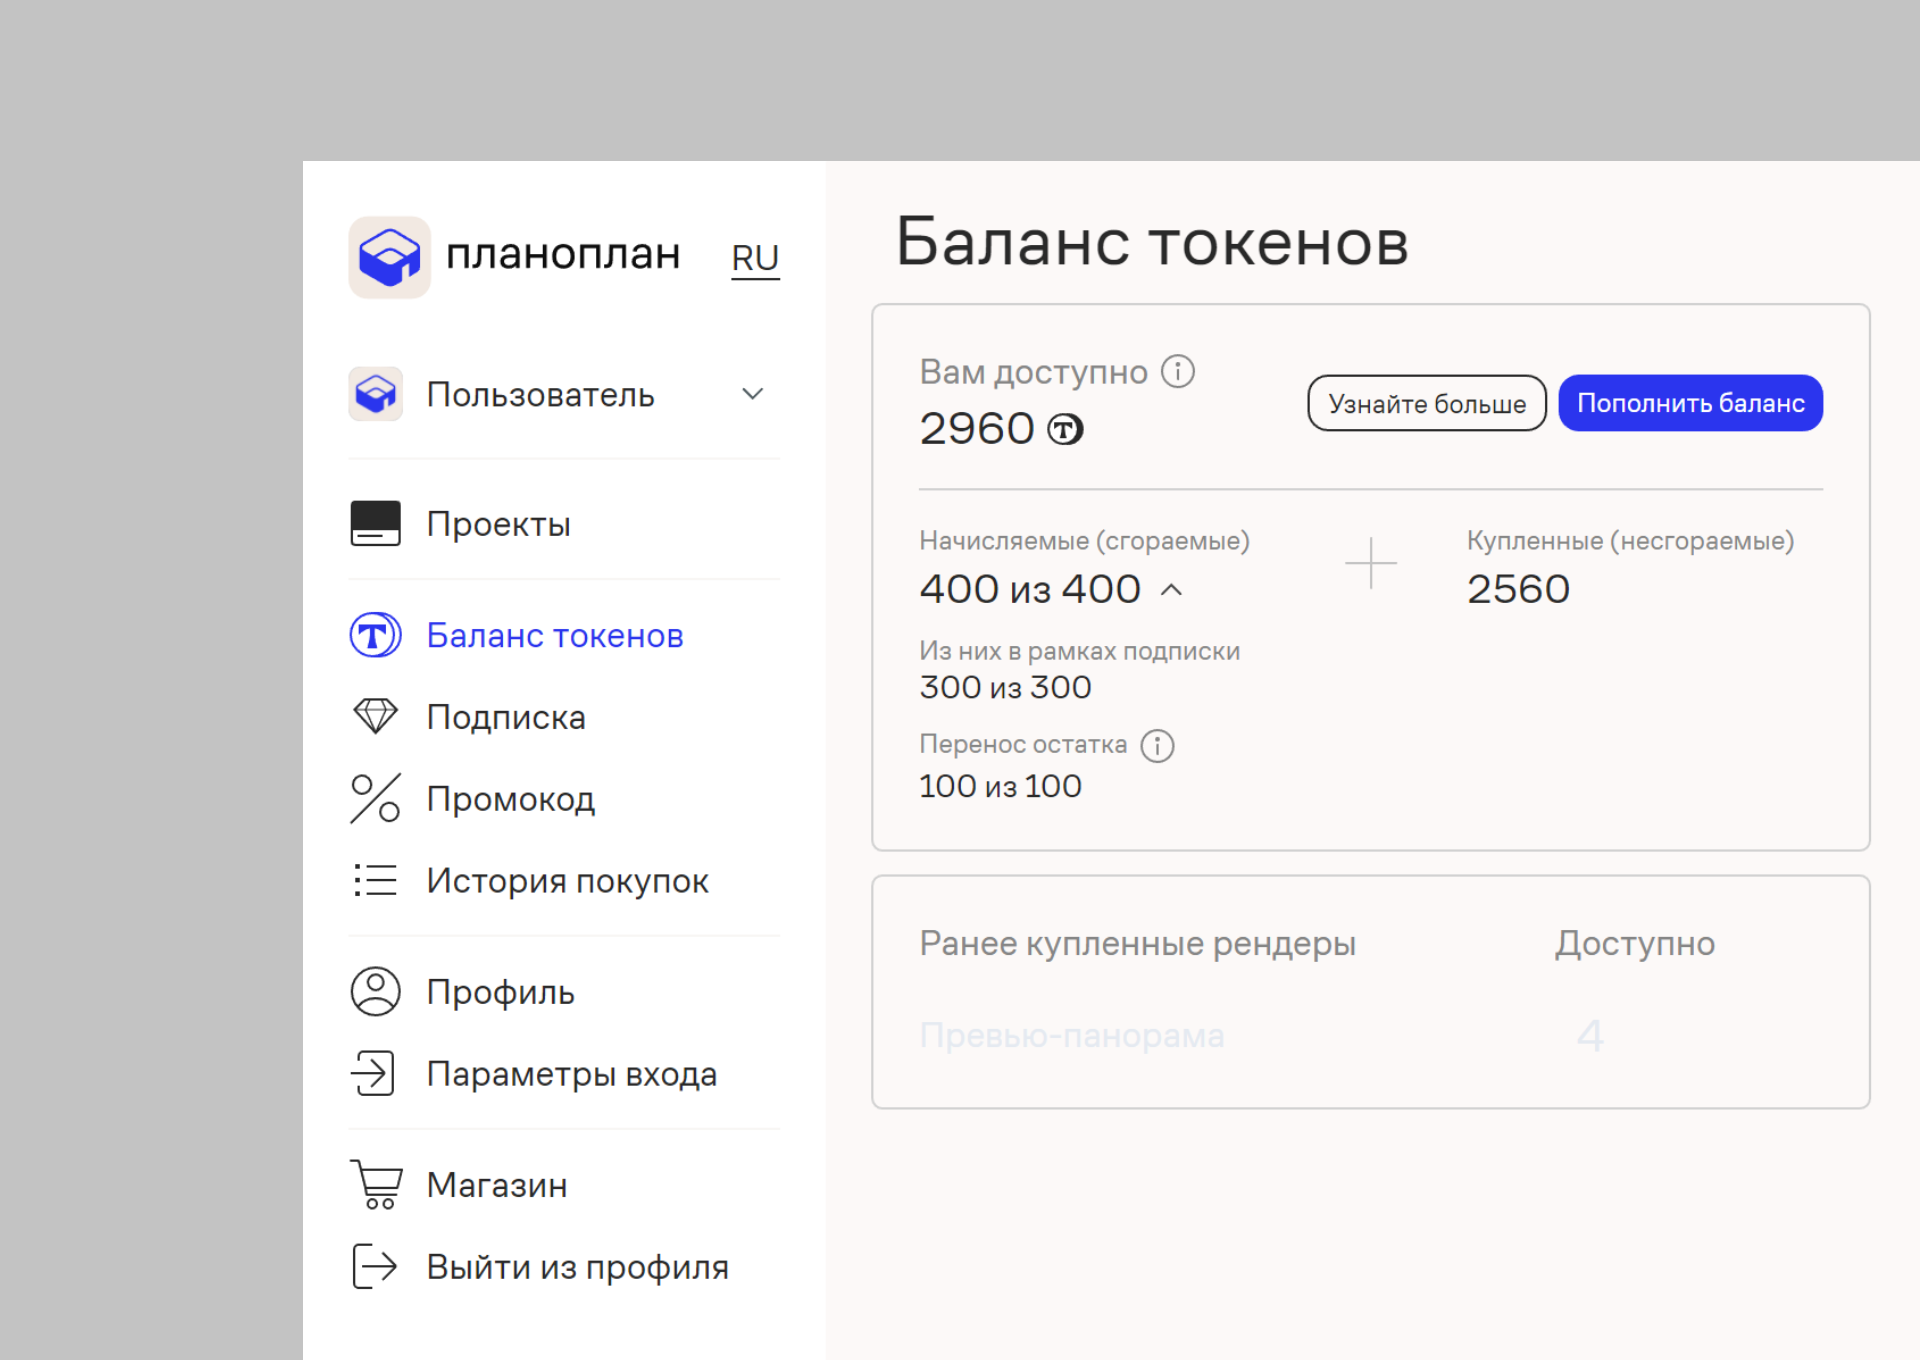1920x1360 pixels.
Task: Click the Магазин shopping cart icon
Action: 375,1184
